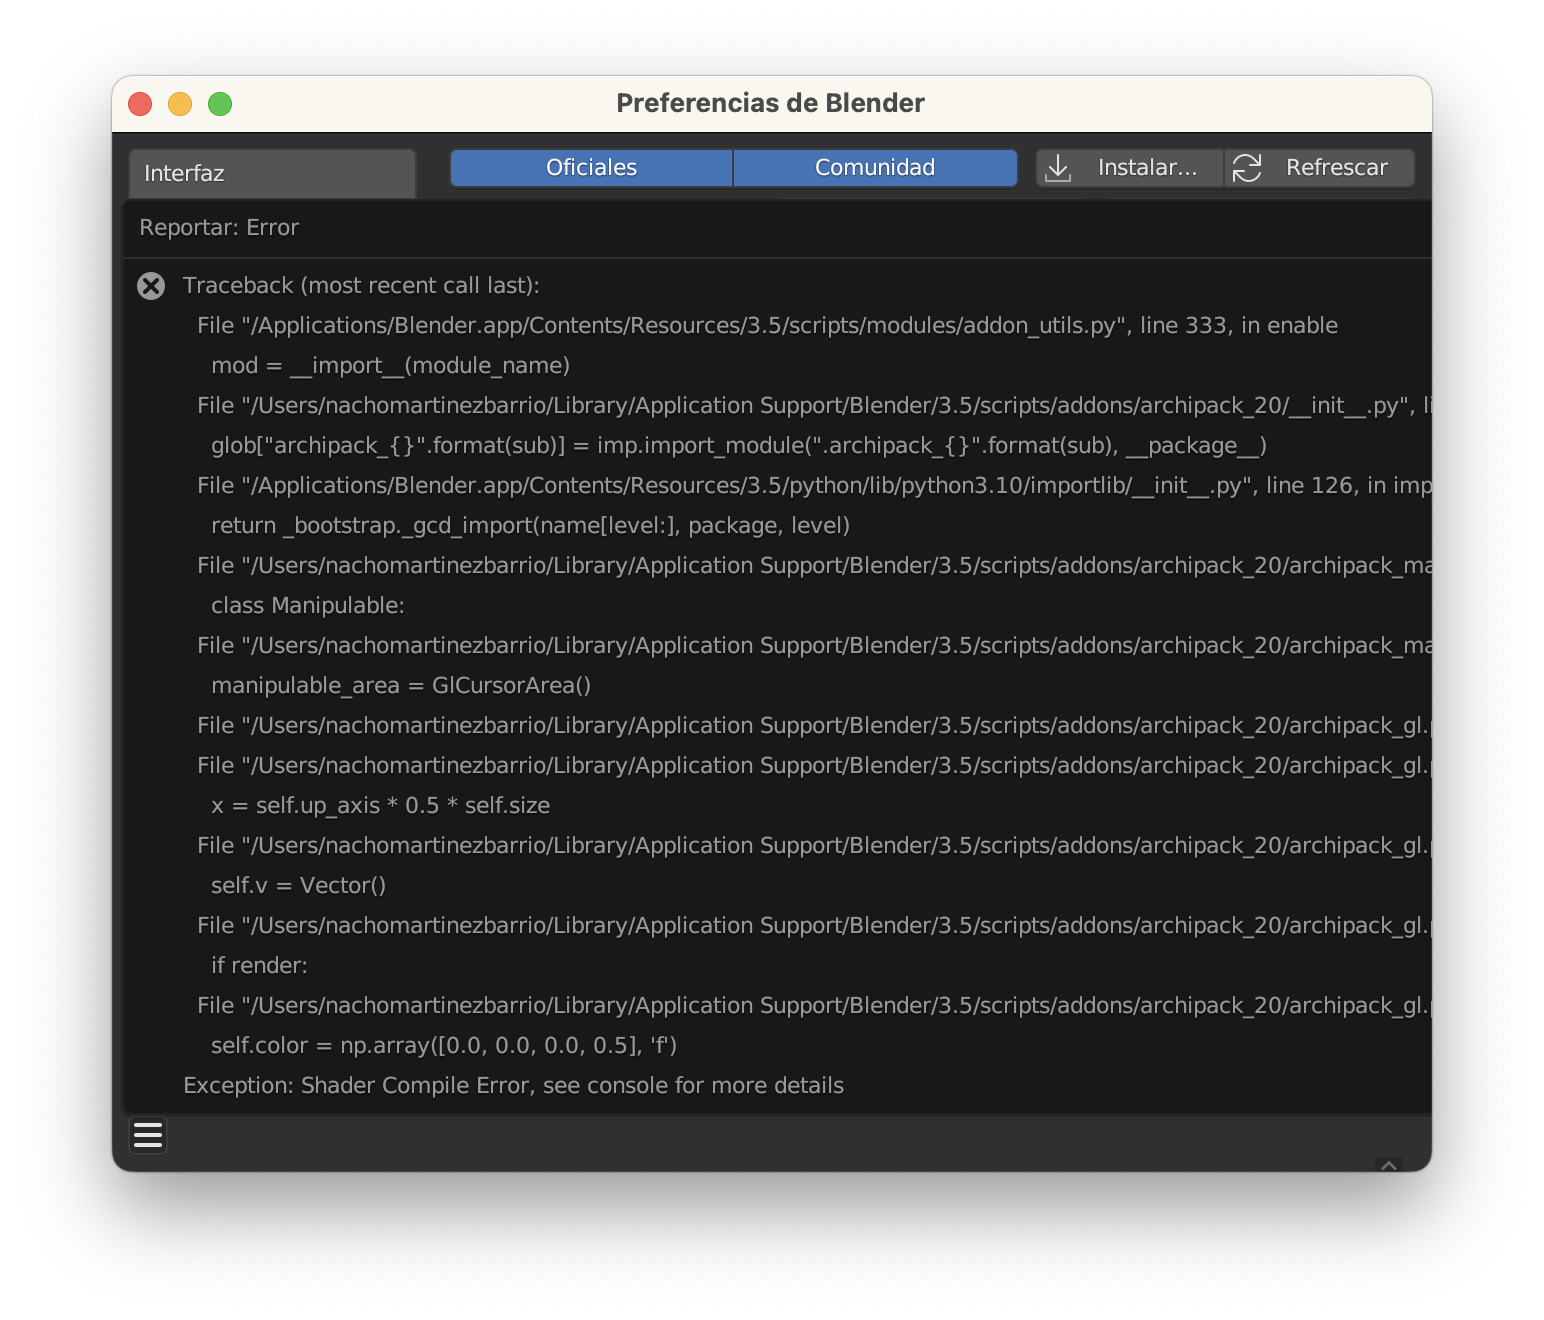Click the upward chevron icon at bottom right
1544x1320 pixels.
pos(1390,1165)
